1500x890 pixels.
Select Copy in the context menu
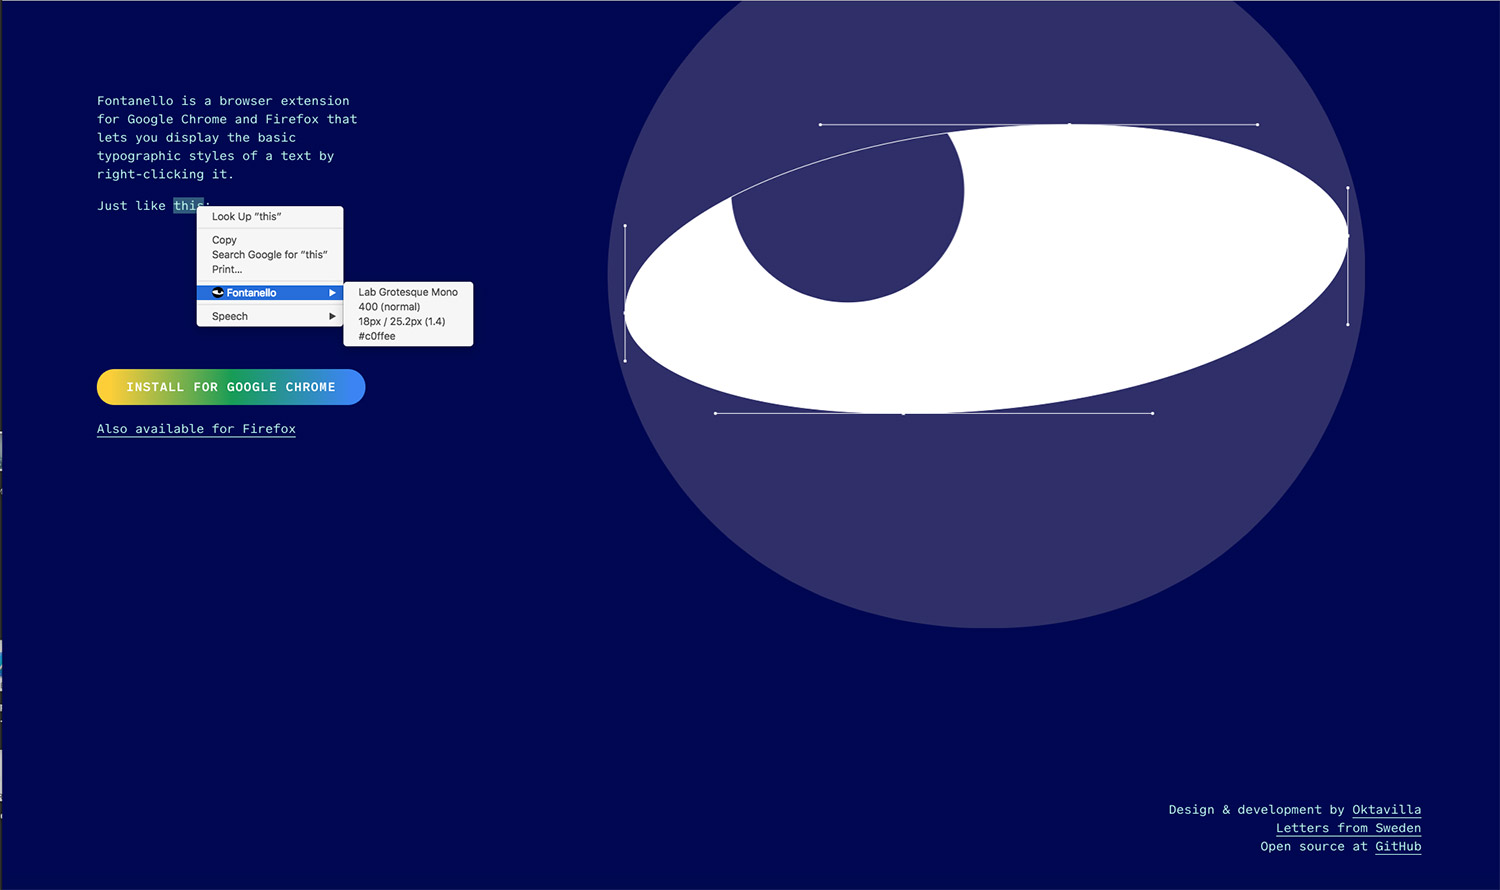coord(224,240)
